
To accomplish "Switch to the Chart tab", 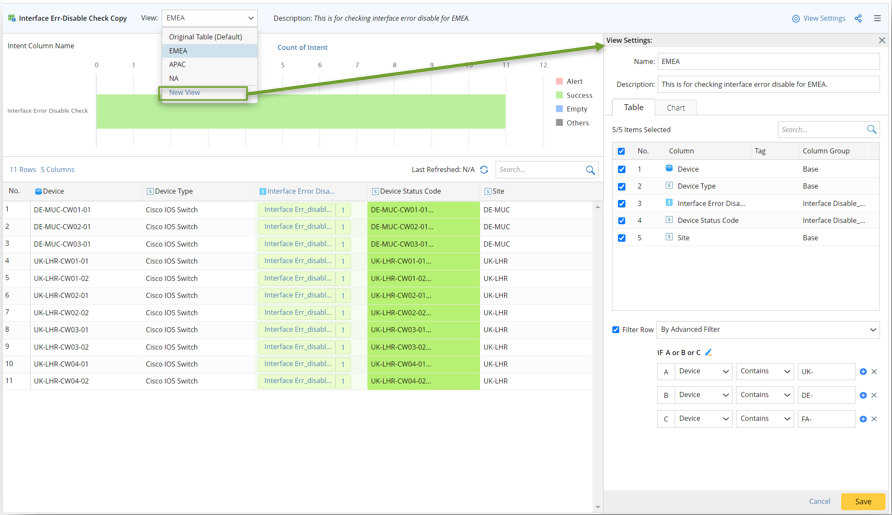I will 676,107.
